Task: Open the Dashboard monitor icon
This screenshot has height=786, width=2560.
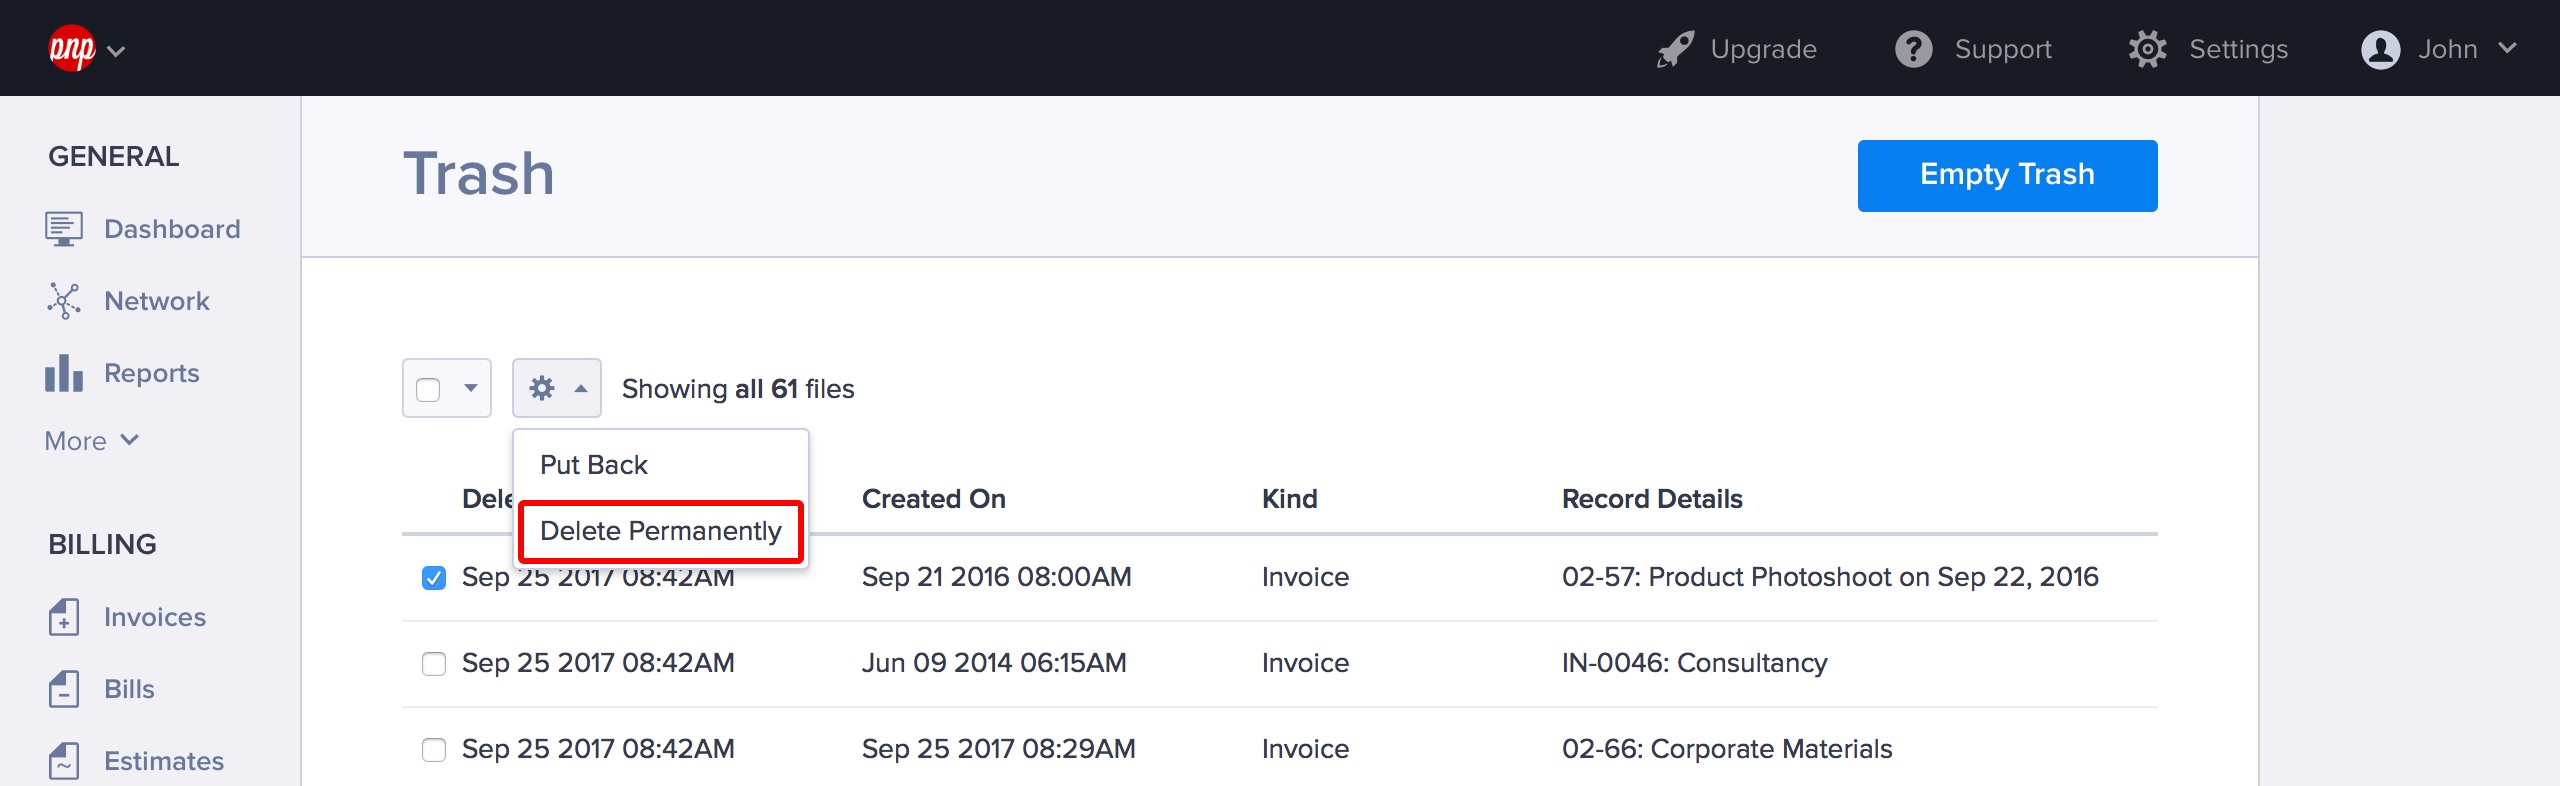Action: click(64, 229)
